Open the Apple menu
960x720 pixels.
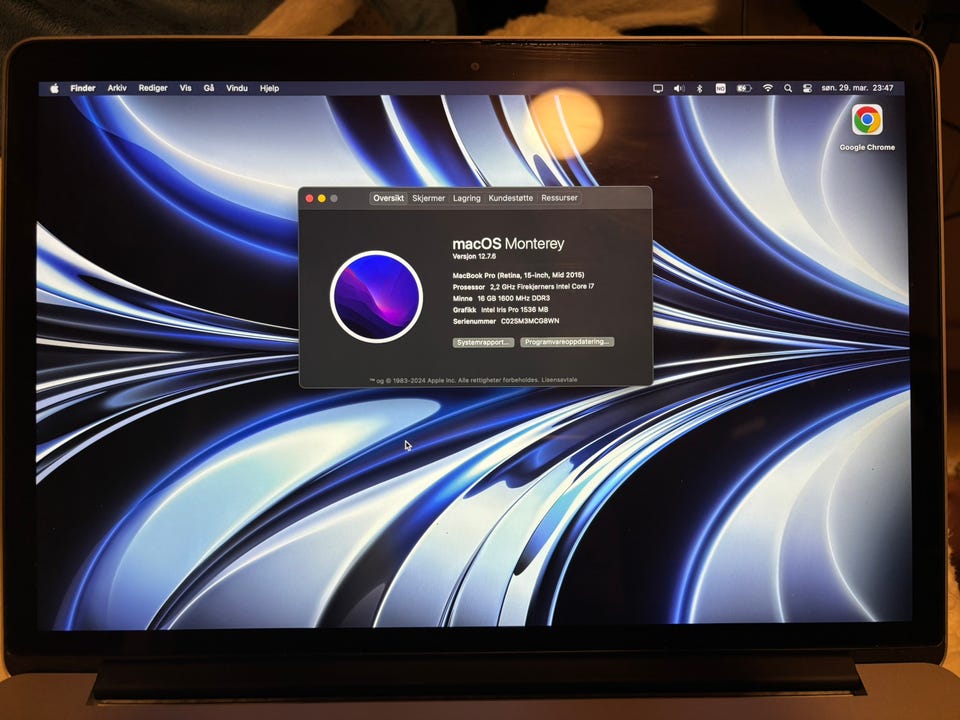pyautogui.click(x=54, y=88)
